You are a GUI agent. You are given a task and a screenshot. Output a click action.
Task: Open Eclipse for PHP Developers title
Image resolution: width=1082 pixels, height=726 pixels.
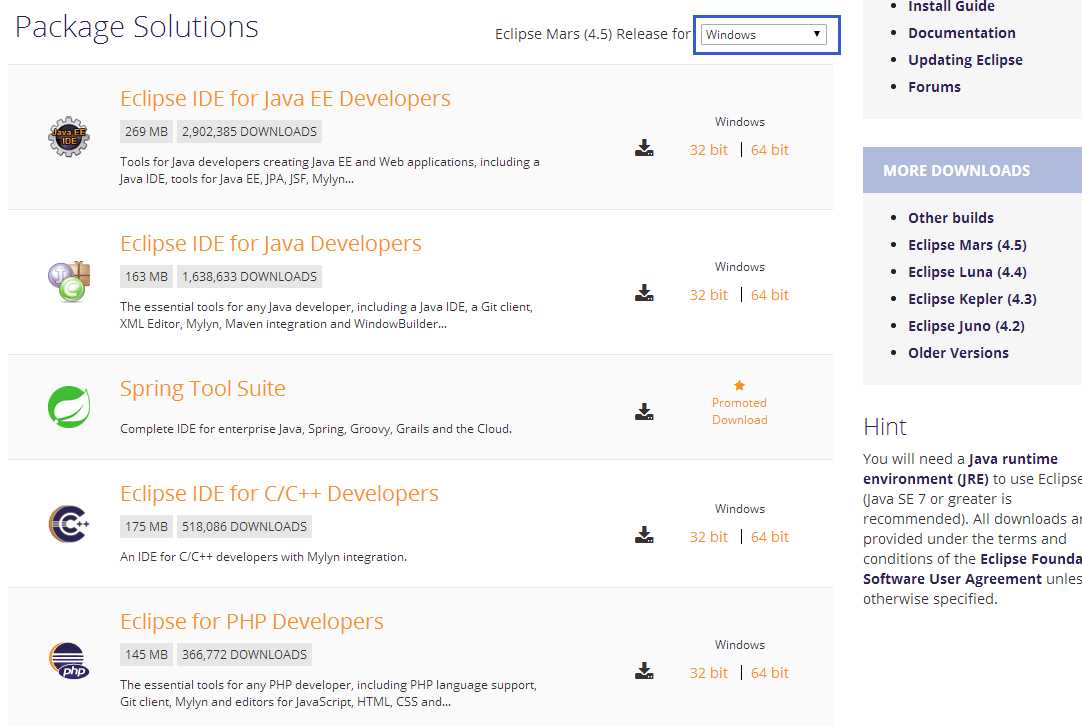click(x=251, y=622)
